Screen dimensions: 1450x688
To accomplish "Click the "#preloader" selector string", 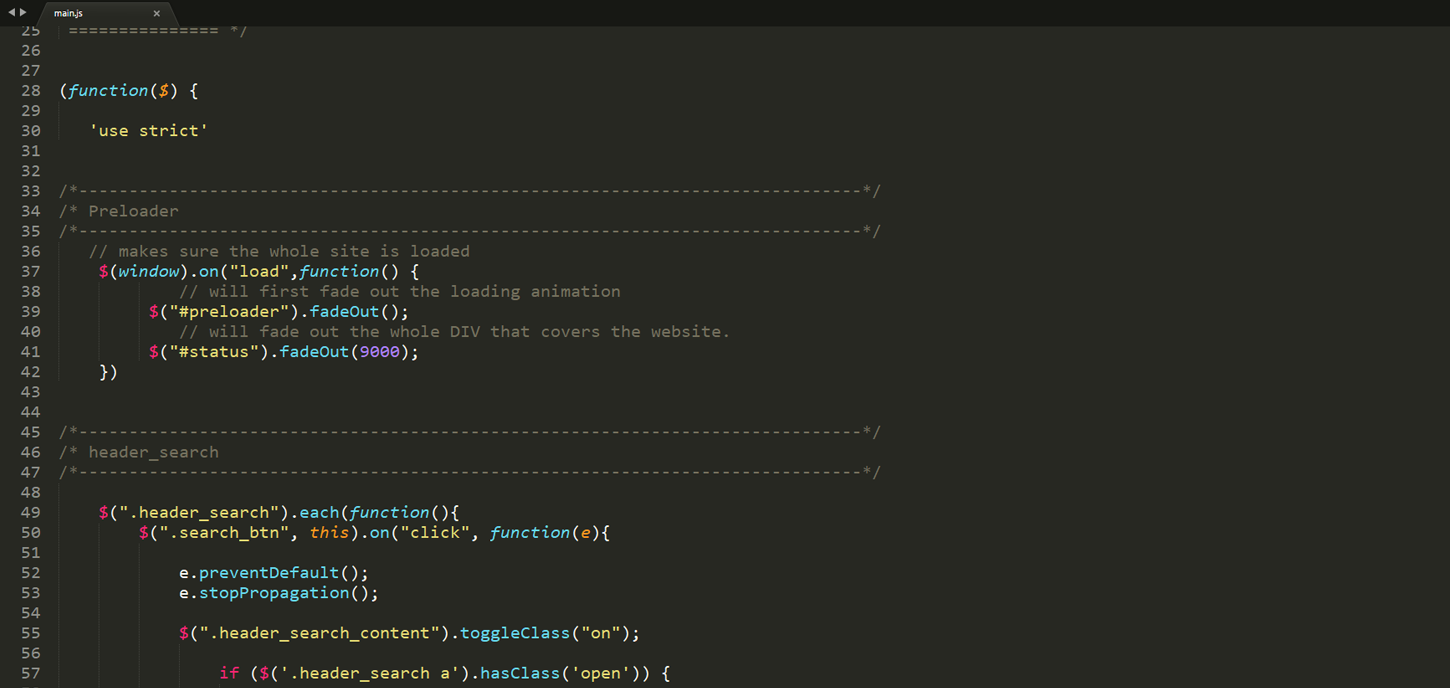I will [229, 311].
